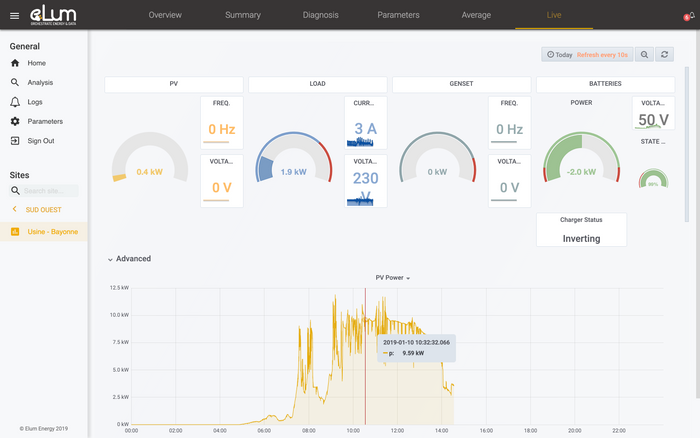This screenshot has height=438, width=700.
Task: Go back to SUD OUEST group
Action: (x=15, y=209)
